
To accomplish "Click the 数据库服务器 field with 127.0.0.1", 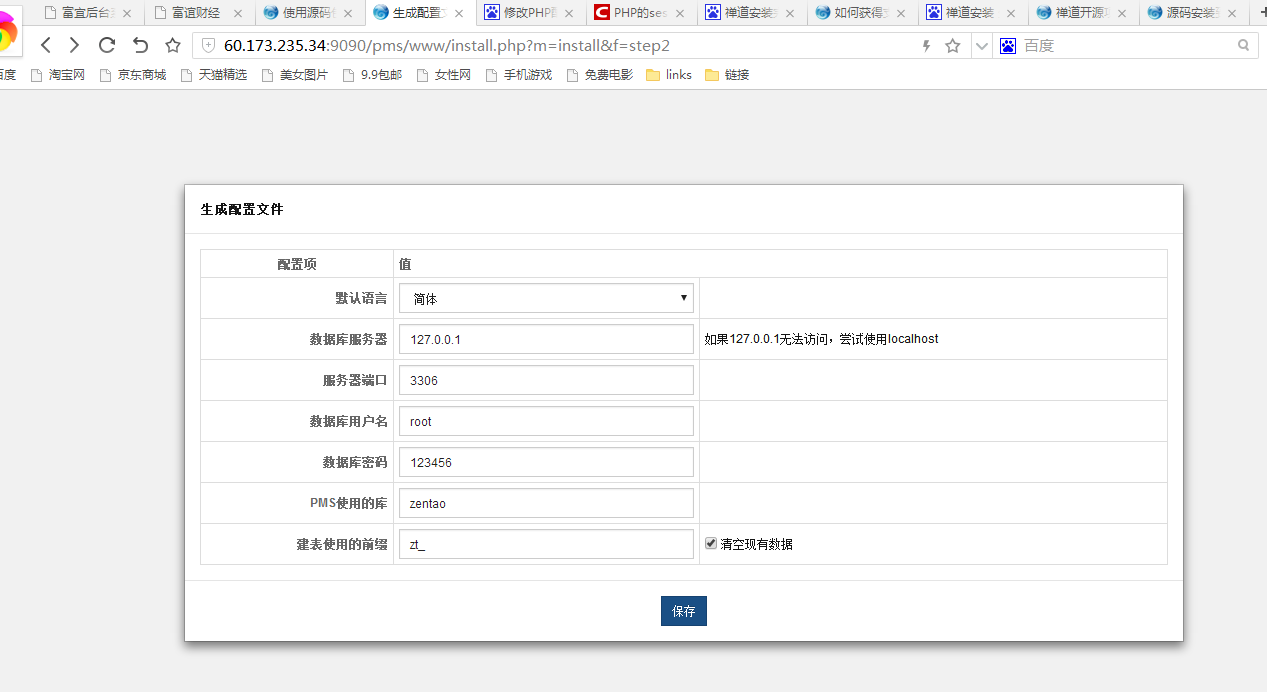I will tap(546, 339).
